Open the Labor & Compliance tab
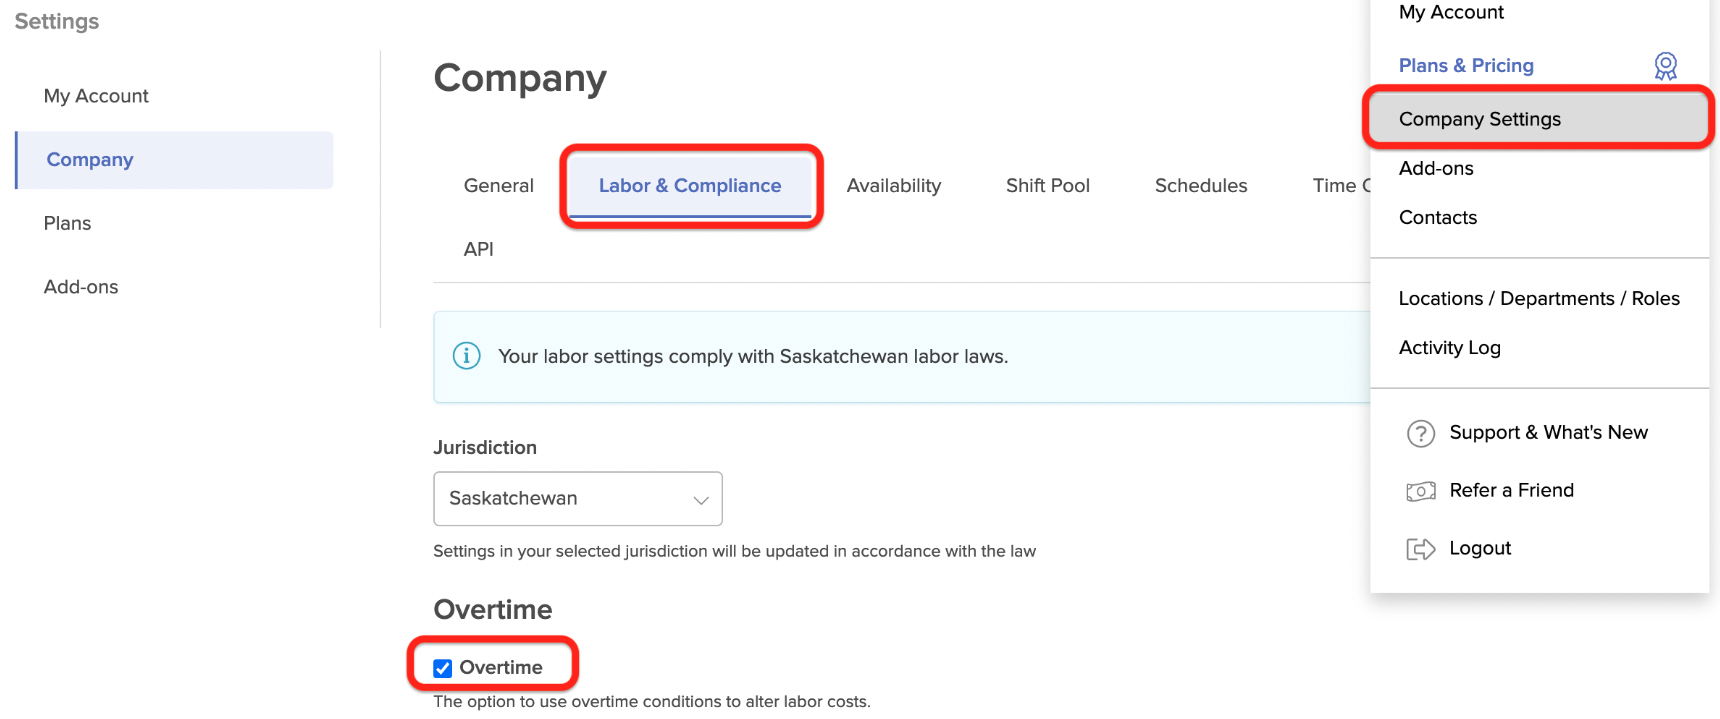The width and height of the screenshot is (1720, 719). point(689,186)
